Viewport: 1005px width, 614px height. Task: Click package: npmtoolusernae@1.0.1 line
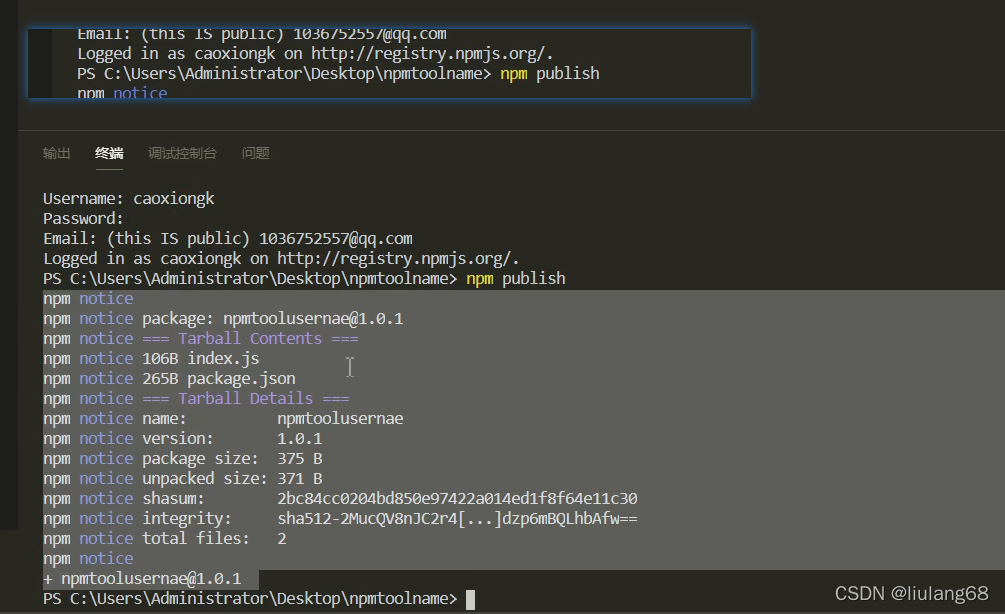[223, 319]
